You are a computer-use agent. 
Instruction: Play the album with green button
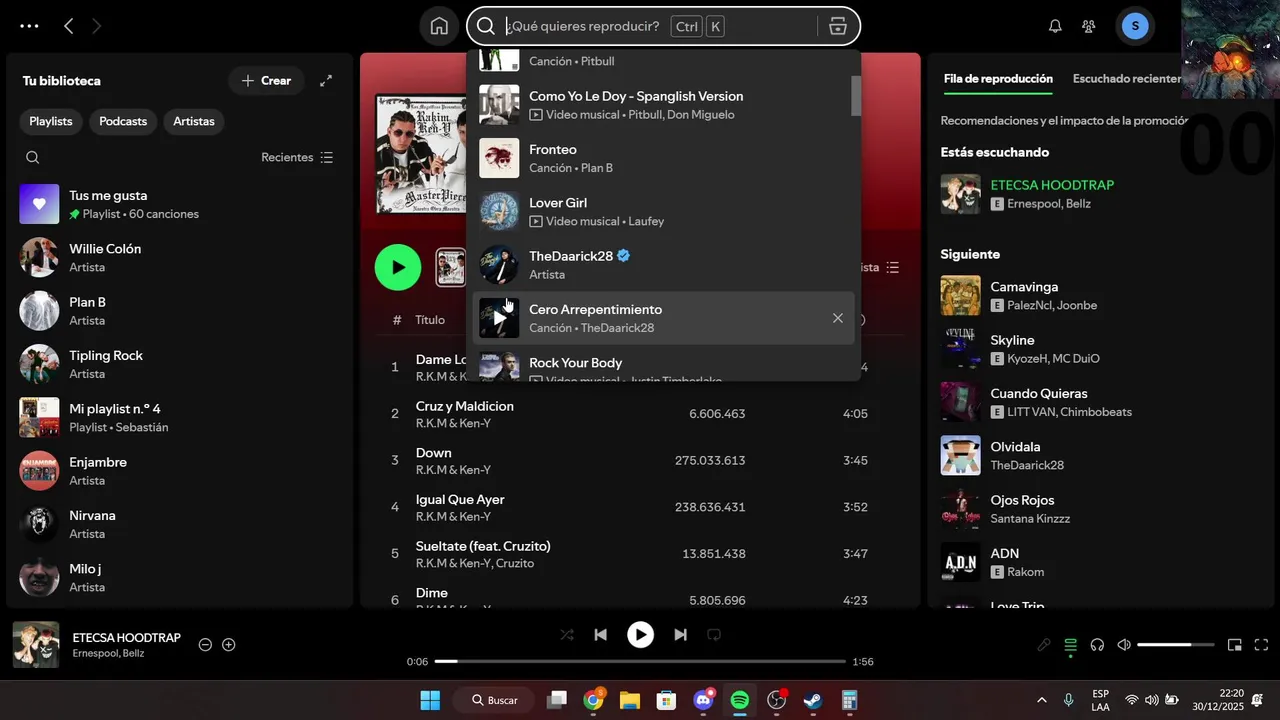tap(398, 267)
